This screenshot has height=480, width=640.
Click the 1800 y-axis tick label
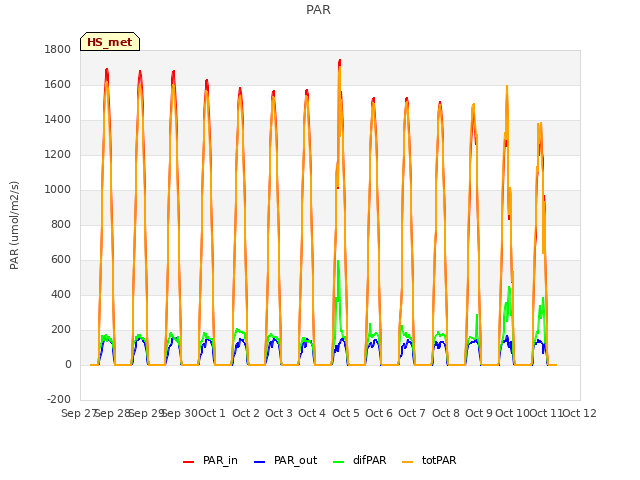[x=58, y=49]
